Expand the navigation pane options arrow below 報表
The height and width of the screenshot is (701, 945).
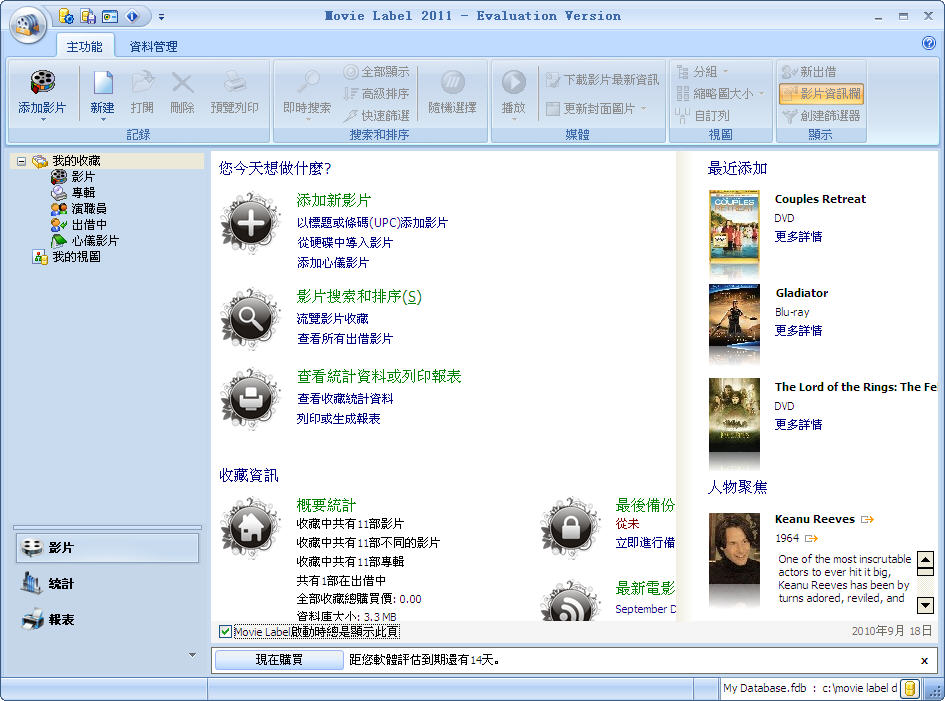tap(192, 655)
